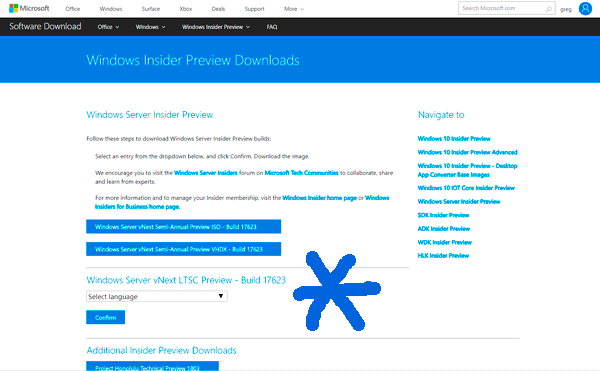
Task: Open the Office top navigation link
Action: pyautogui.click(x=73, y=9)
